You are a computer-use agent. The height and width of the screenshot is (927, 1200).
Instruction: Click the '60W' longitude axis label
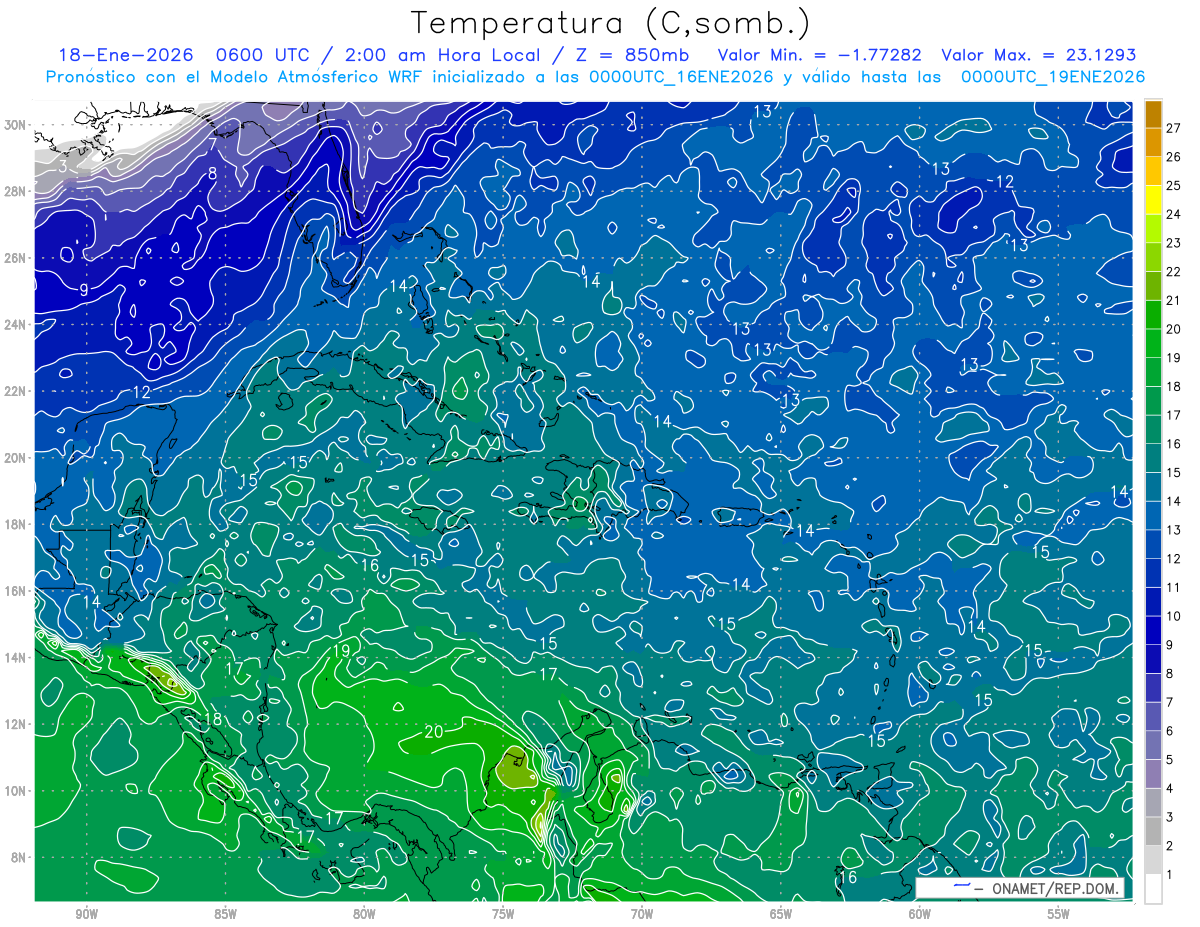pyautogui.click(x=920, y=913)
